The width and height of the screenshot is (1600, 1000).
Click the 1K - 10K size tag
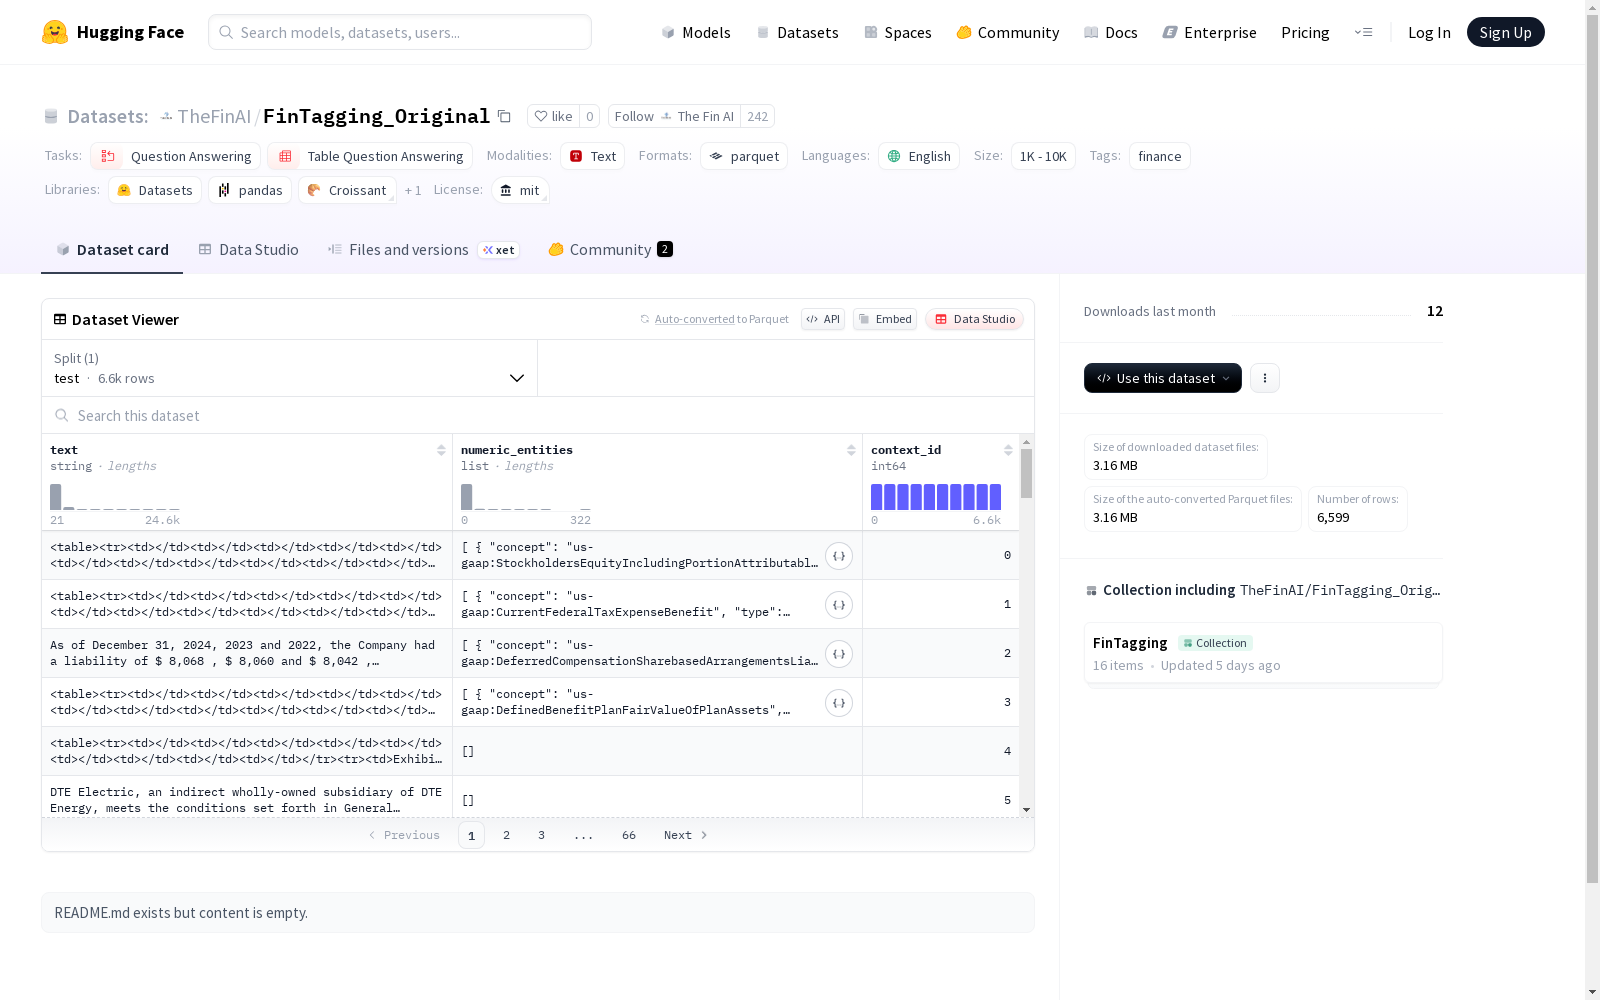[1043, 156]
